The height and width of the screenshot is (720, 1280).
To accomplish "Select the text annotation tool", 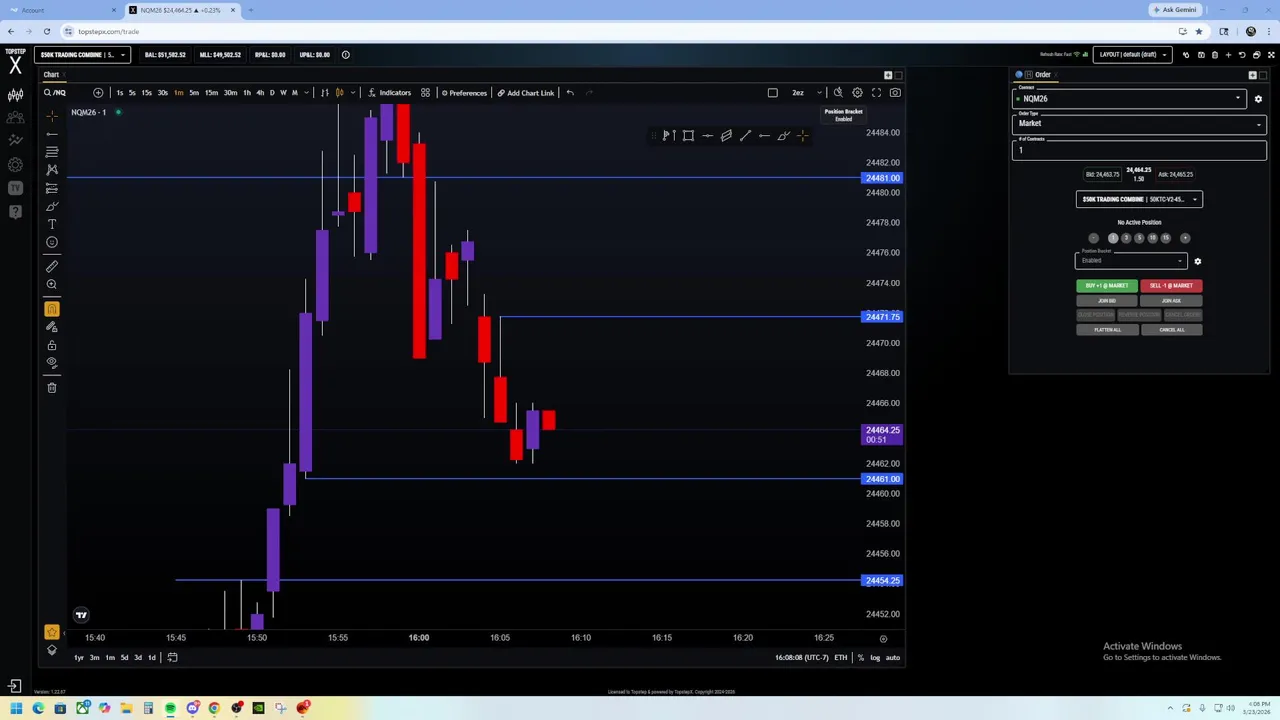I will click(x=52, y=224).
